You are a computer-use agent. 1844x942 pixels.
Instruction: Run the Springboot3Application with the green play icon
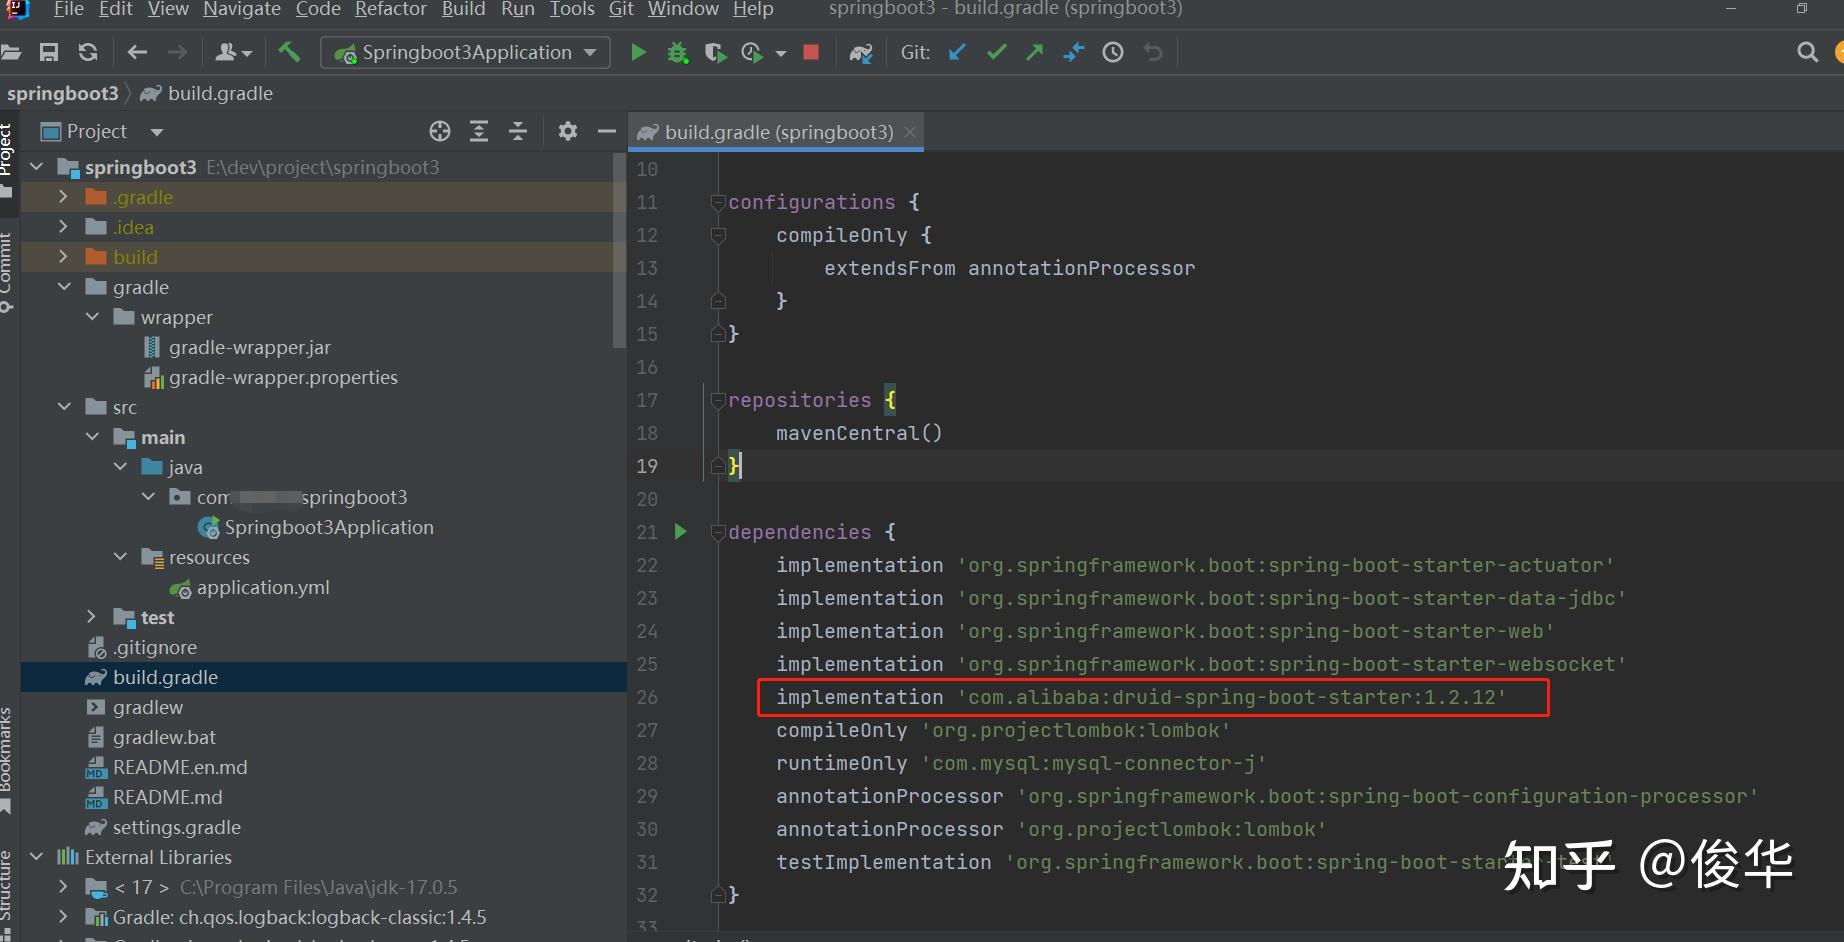(x=638, y=52)
